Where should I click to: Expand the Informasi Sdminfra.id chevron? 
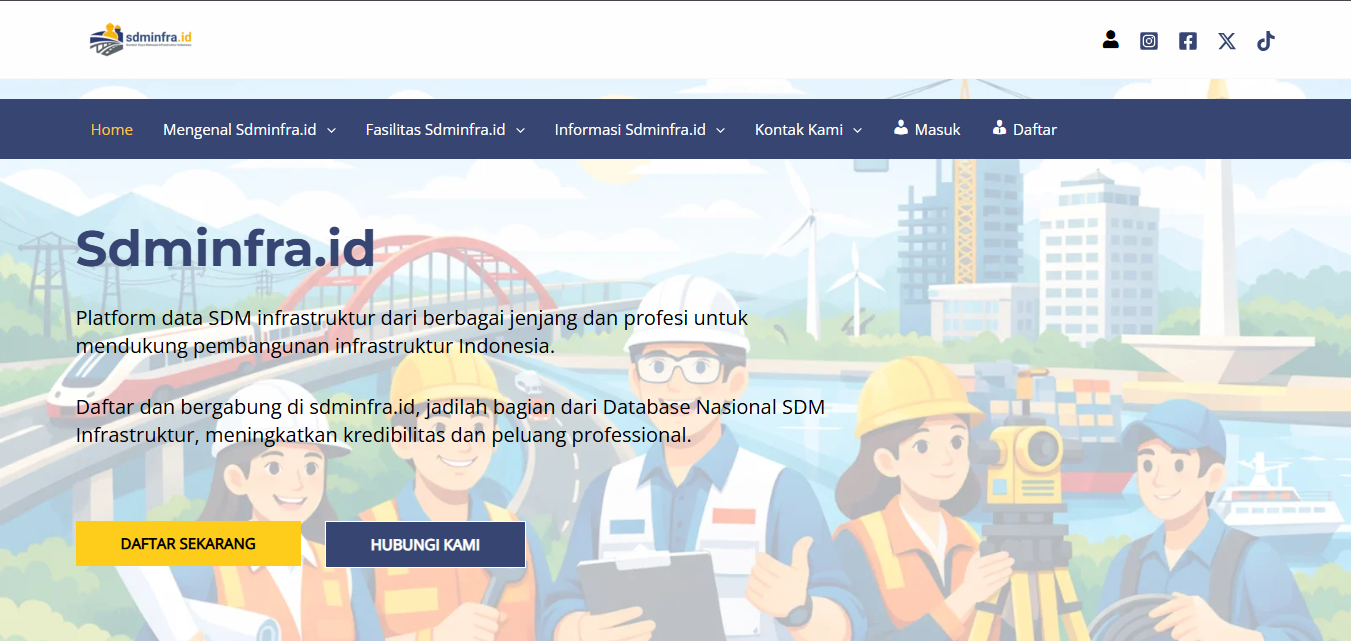tap(720, 130)
